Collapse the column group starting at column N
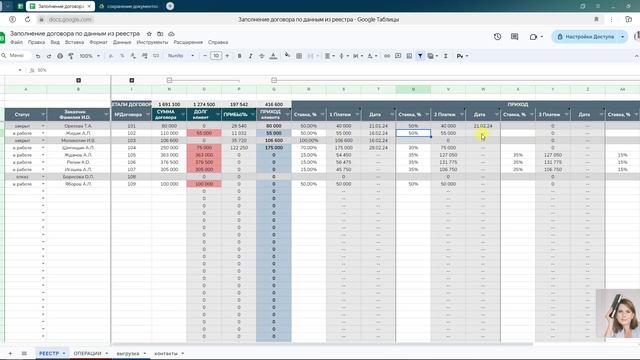This screenshot has width=640, height=360. point(169,80)
